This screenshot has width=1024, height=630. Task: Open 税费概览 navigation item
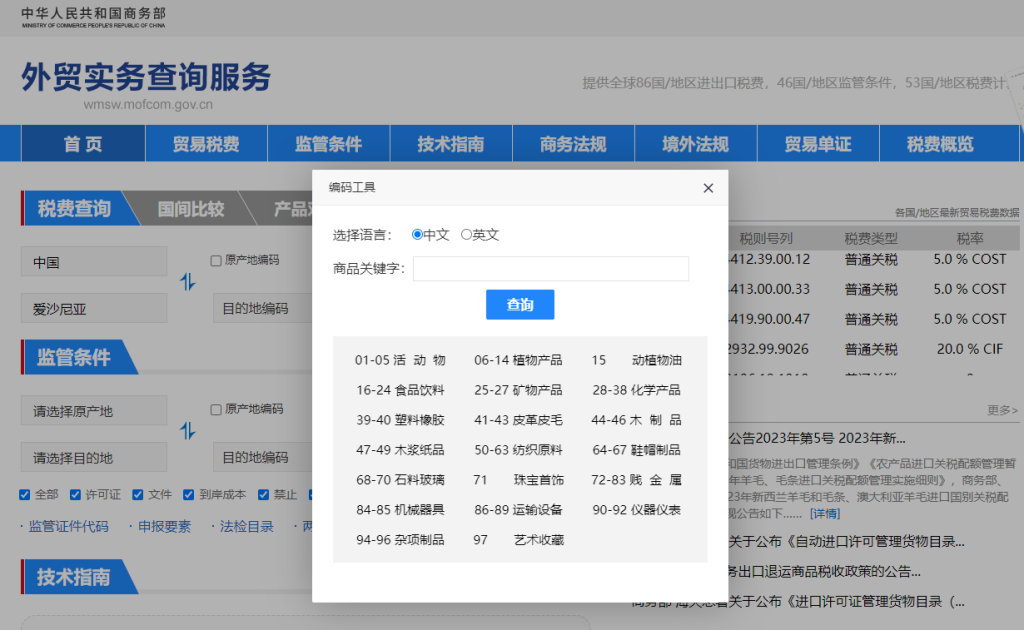click(x=940, y=144)
